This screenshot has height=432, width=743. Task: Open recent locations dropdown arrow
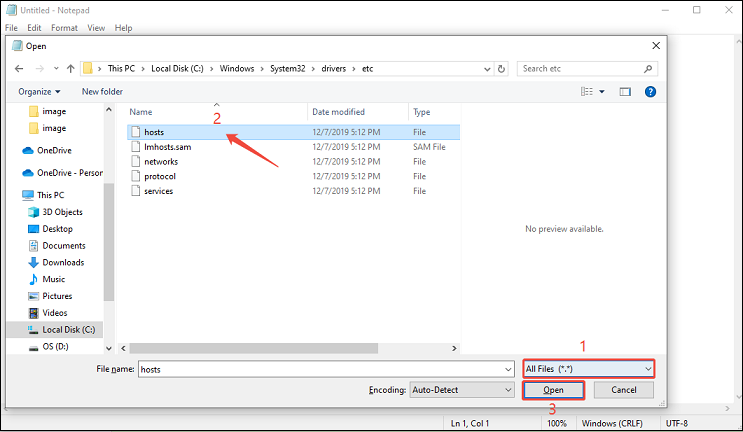[56, 69]
